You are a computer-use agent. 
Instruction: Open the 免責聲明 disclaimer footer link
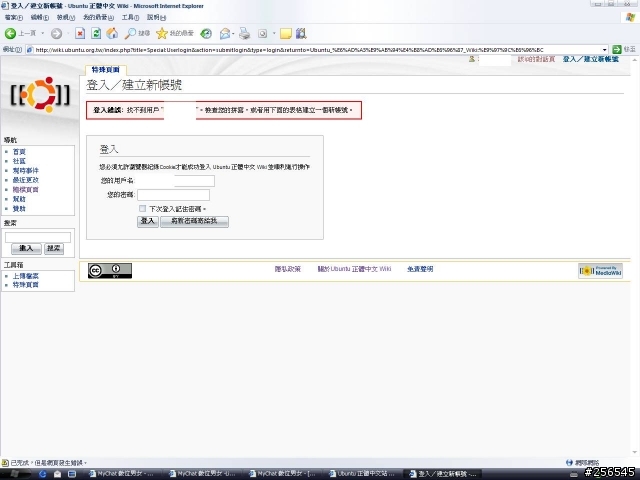[x=420, y=269]
